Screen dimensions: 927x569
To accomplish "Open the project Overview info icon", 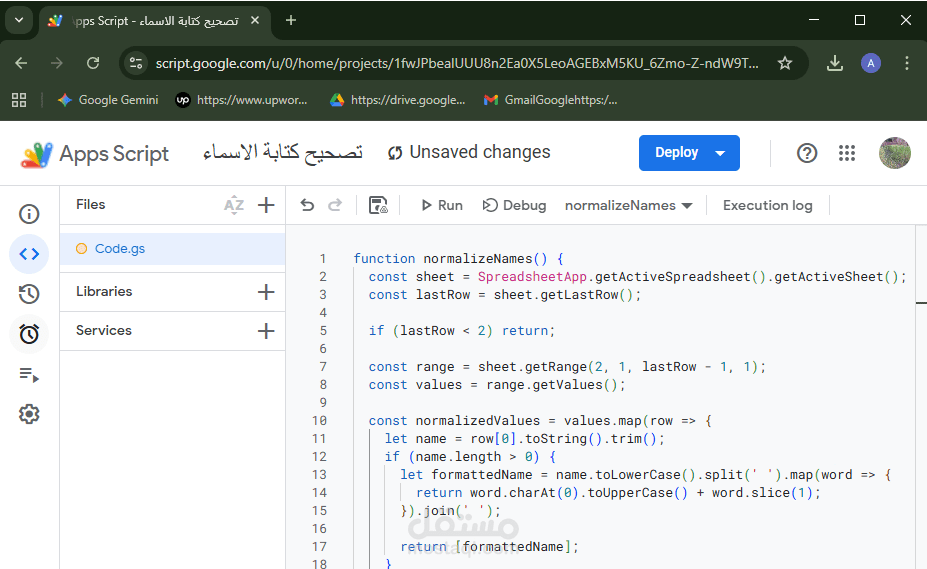I will coord(29,214).
